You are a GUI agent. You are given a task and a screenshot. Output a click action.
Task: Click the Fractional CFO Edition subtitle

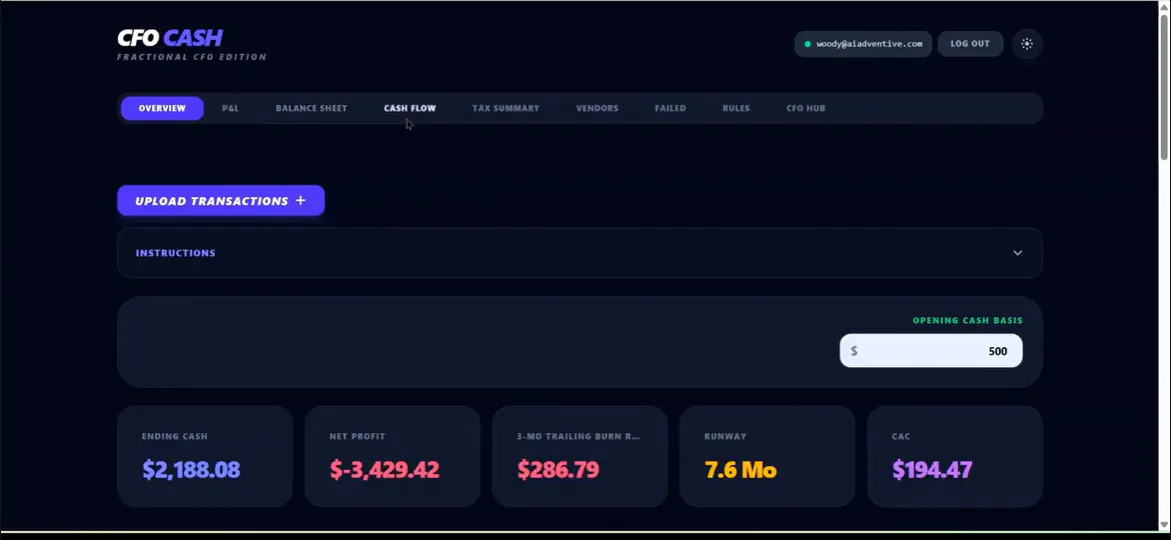(x=192, y=58)
